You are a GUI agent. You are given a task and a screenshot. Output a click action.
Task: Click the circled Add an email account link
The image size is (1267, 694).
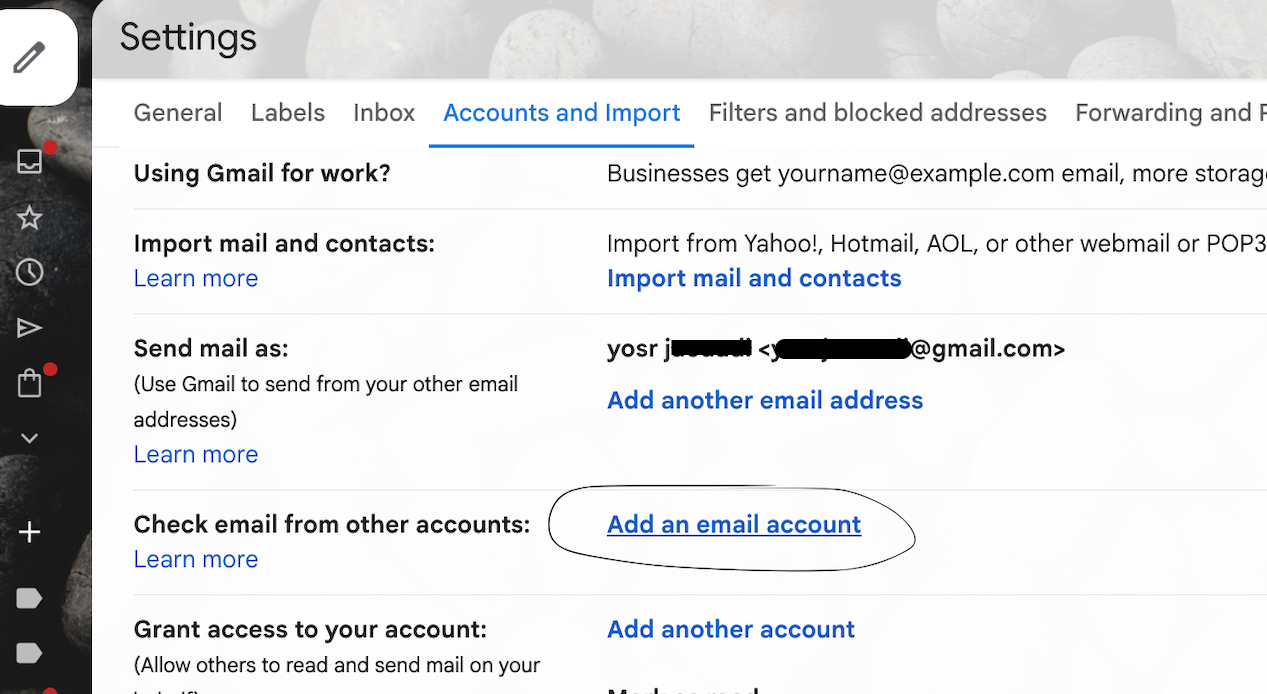733,524
